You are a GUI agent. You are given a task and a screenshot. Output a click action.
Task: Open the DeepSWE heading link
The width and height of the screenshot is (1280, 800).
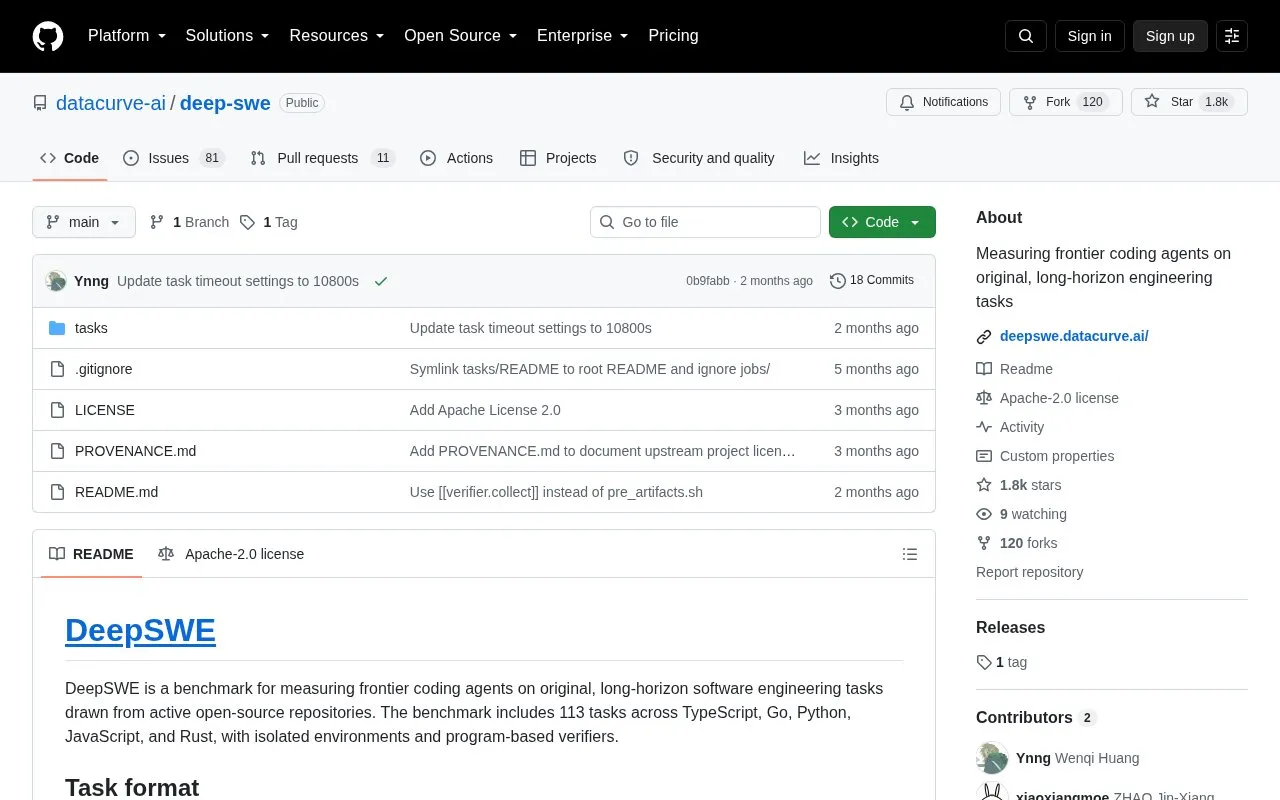point(140,630)
